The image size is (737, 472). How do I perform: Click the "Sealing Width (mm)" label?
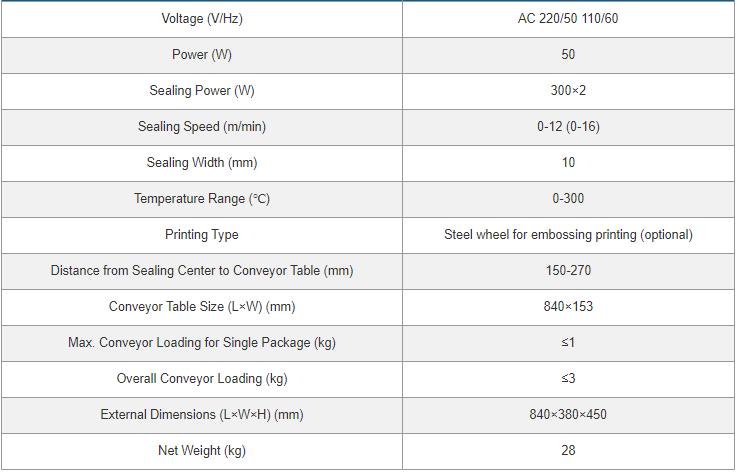coord(201,163)
